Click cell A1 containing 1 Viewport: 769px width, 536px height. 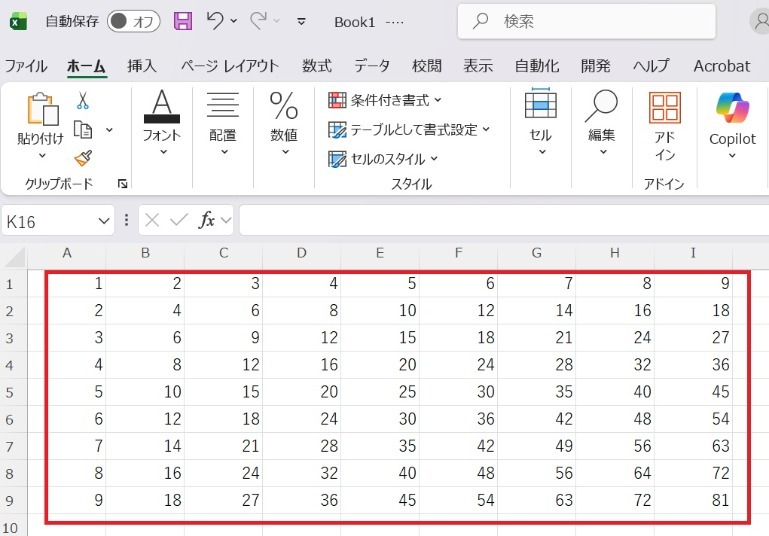(x=67, y=283)
